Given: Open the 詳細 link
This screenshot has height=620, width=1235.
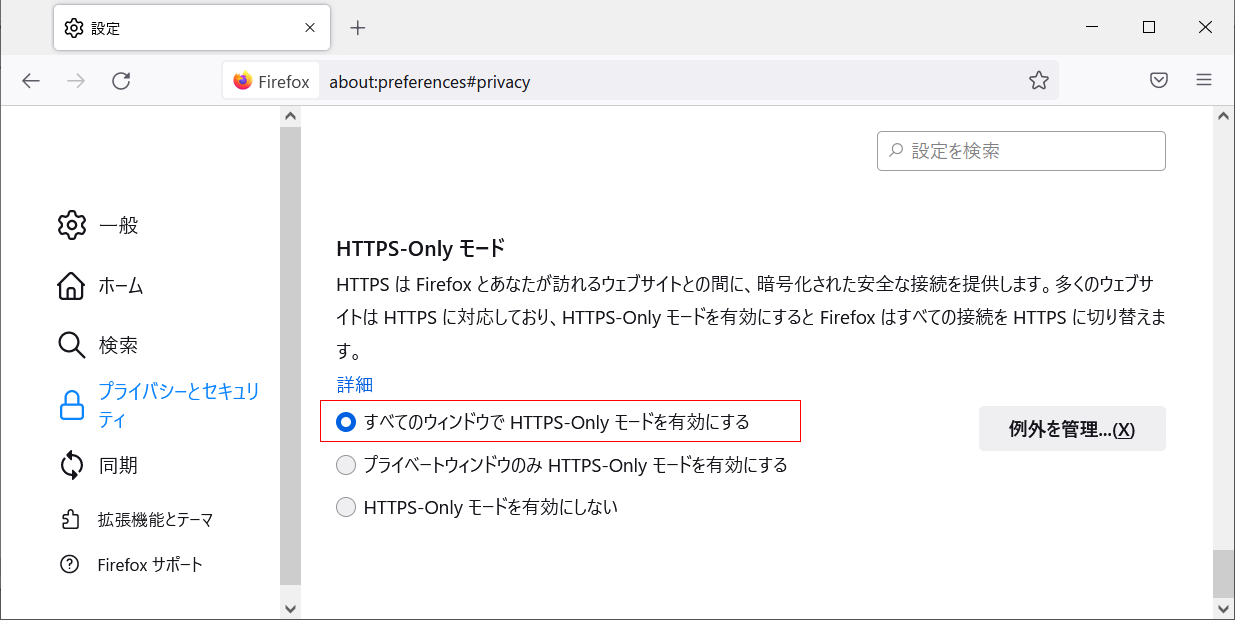Looking at the screenshot, I should 354,384.
